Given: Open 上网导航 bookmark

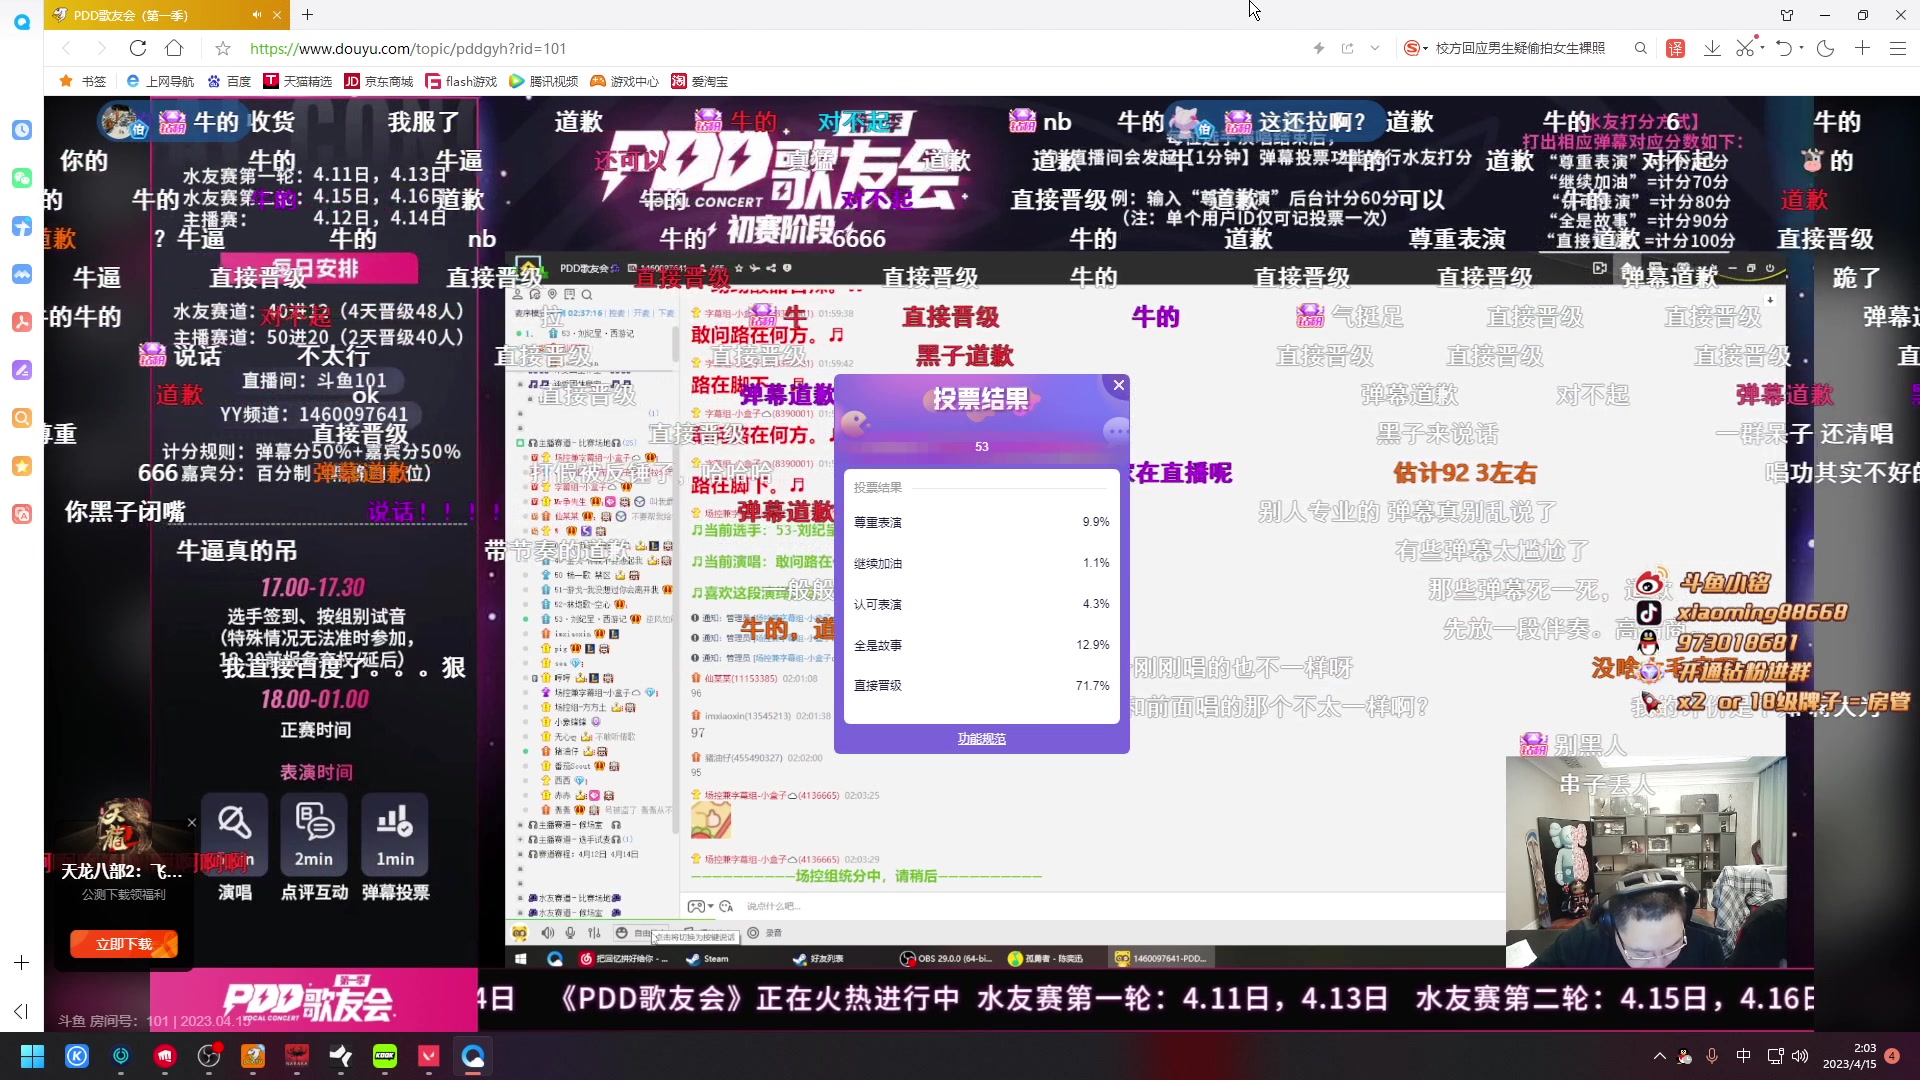Looking at the screenshot, I should coord(160,81).
